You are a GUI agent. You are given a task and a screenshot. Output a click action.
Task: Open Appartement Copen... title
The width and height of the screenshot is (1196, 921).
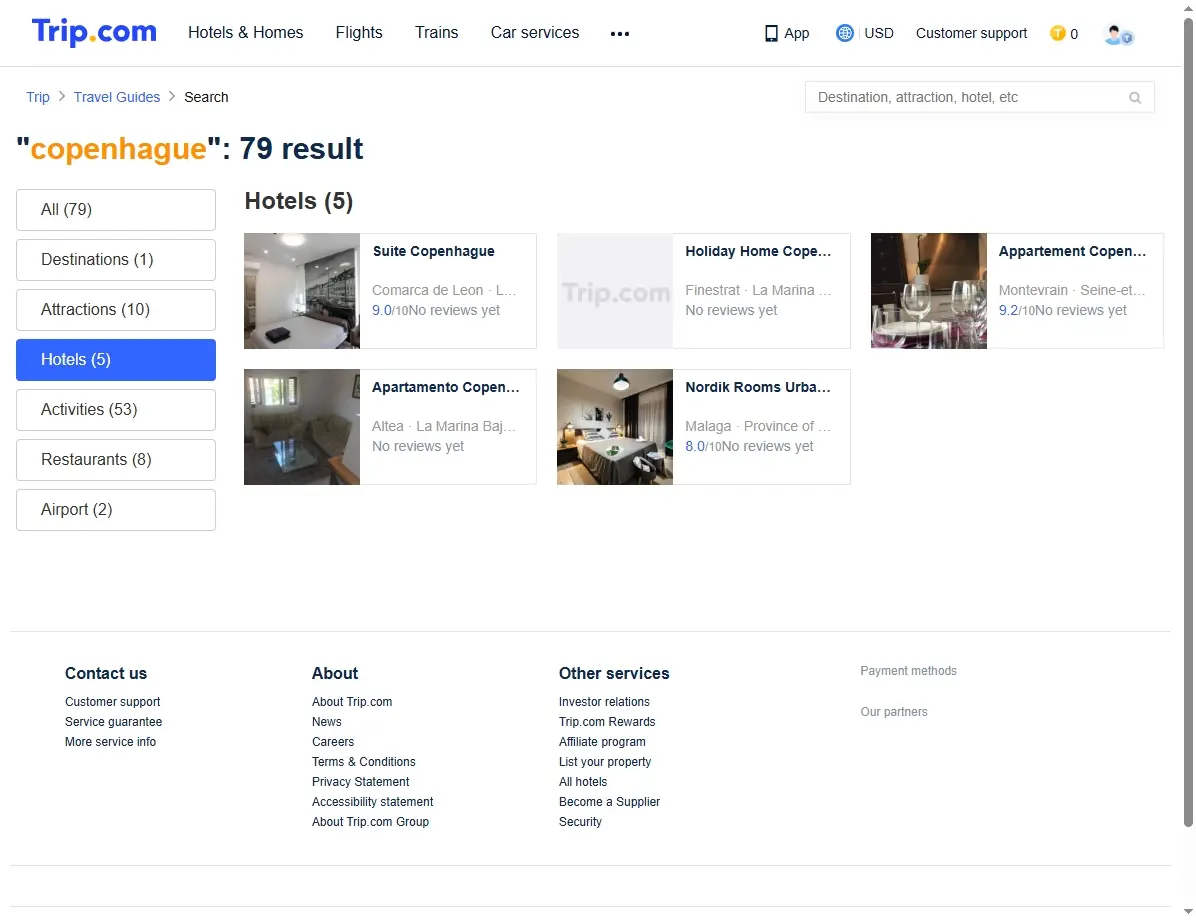(x=1072, y=251)
